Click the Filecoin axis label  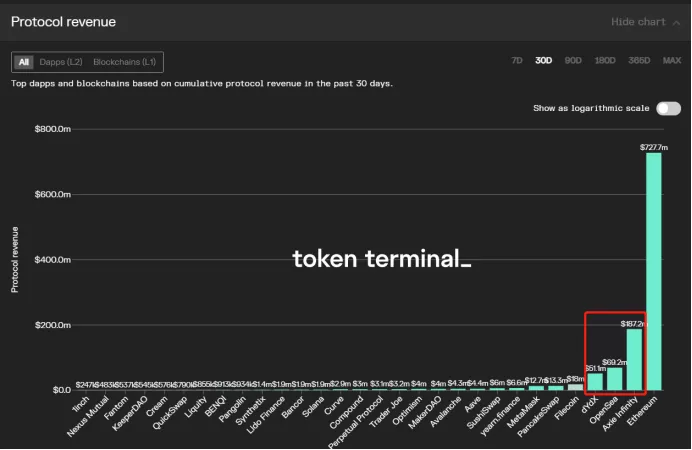[566, 408]
